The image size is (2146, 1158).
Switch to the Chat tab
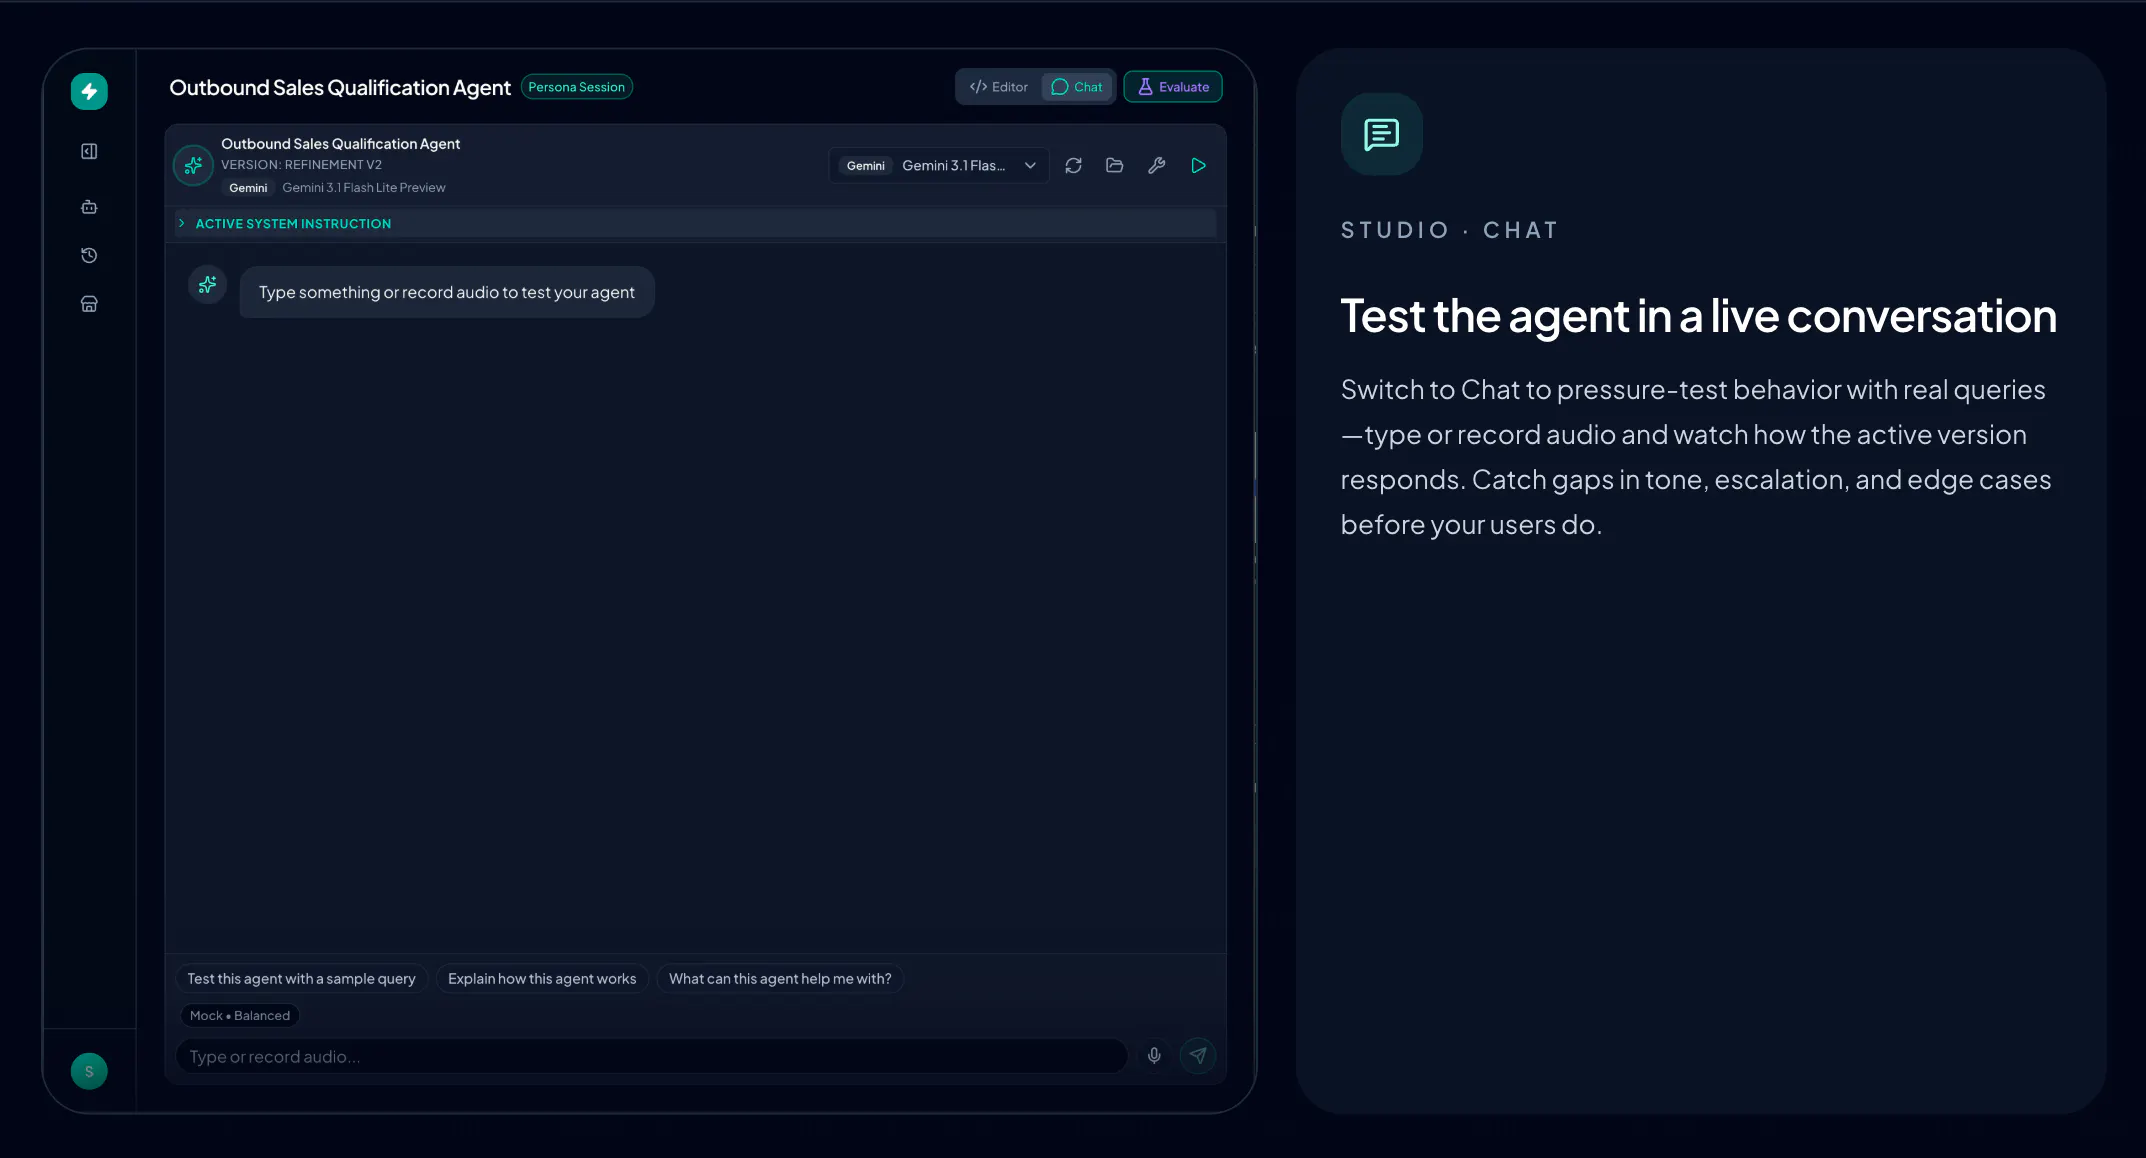1077,87
